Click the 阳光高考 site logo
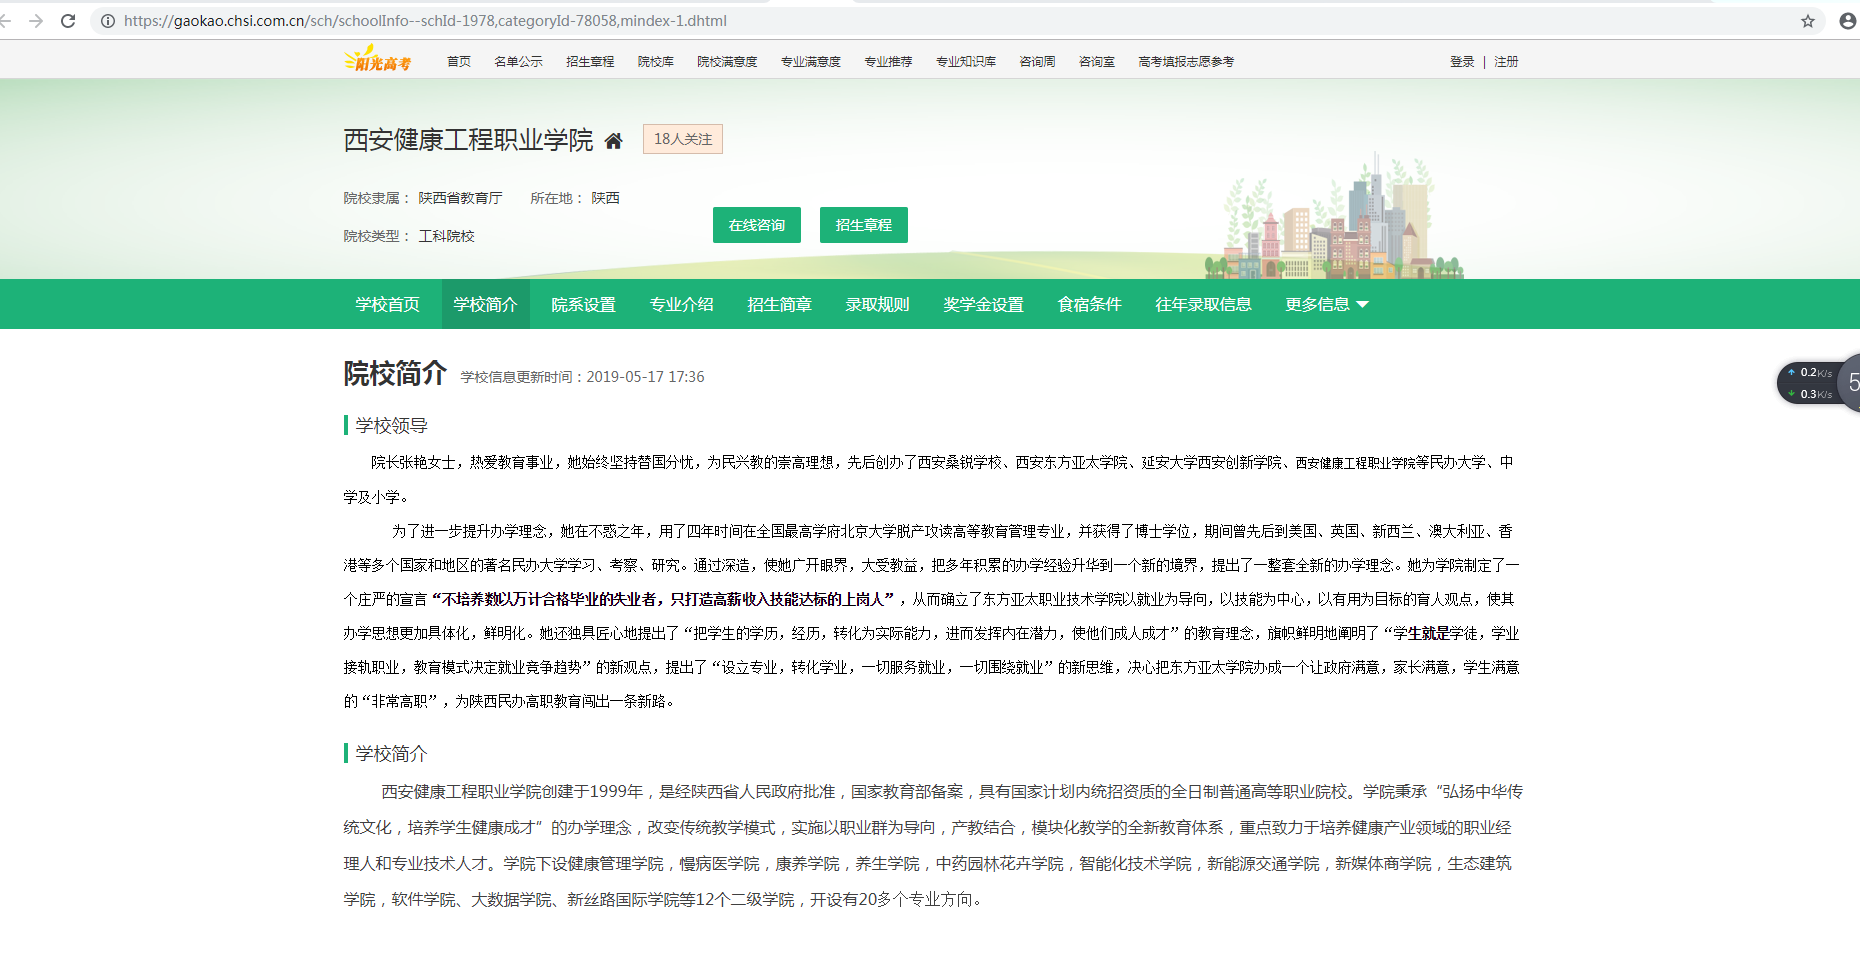The height and width of the screenshot is (962, 1860). click(378, 59)
